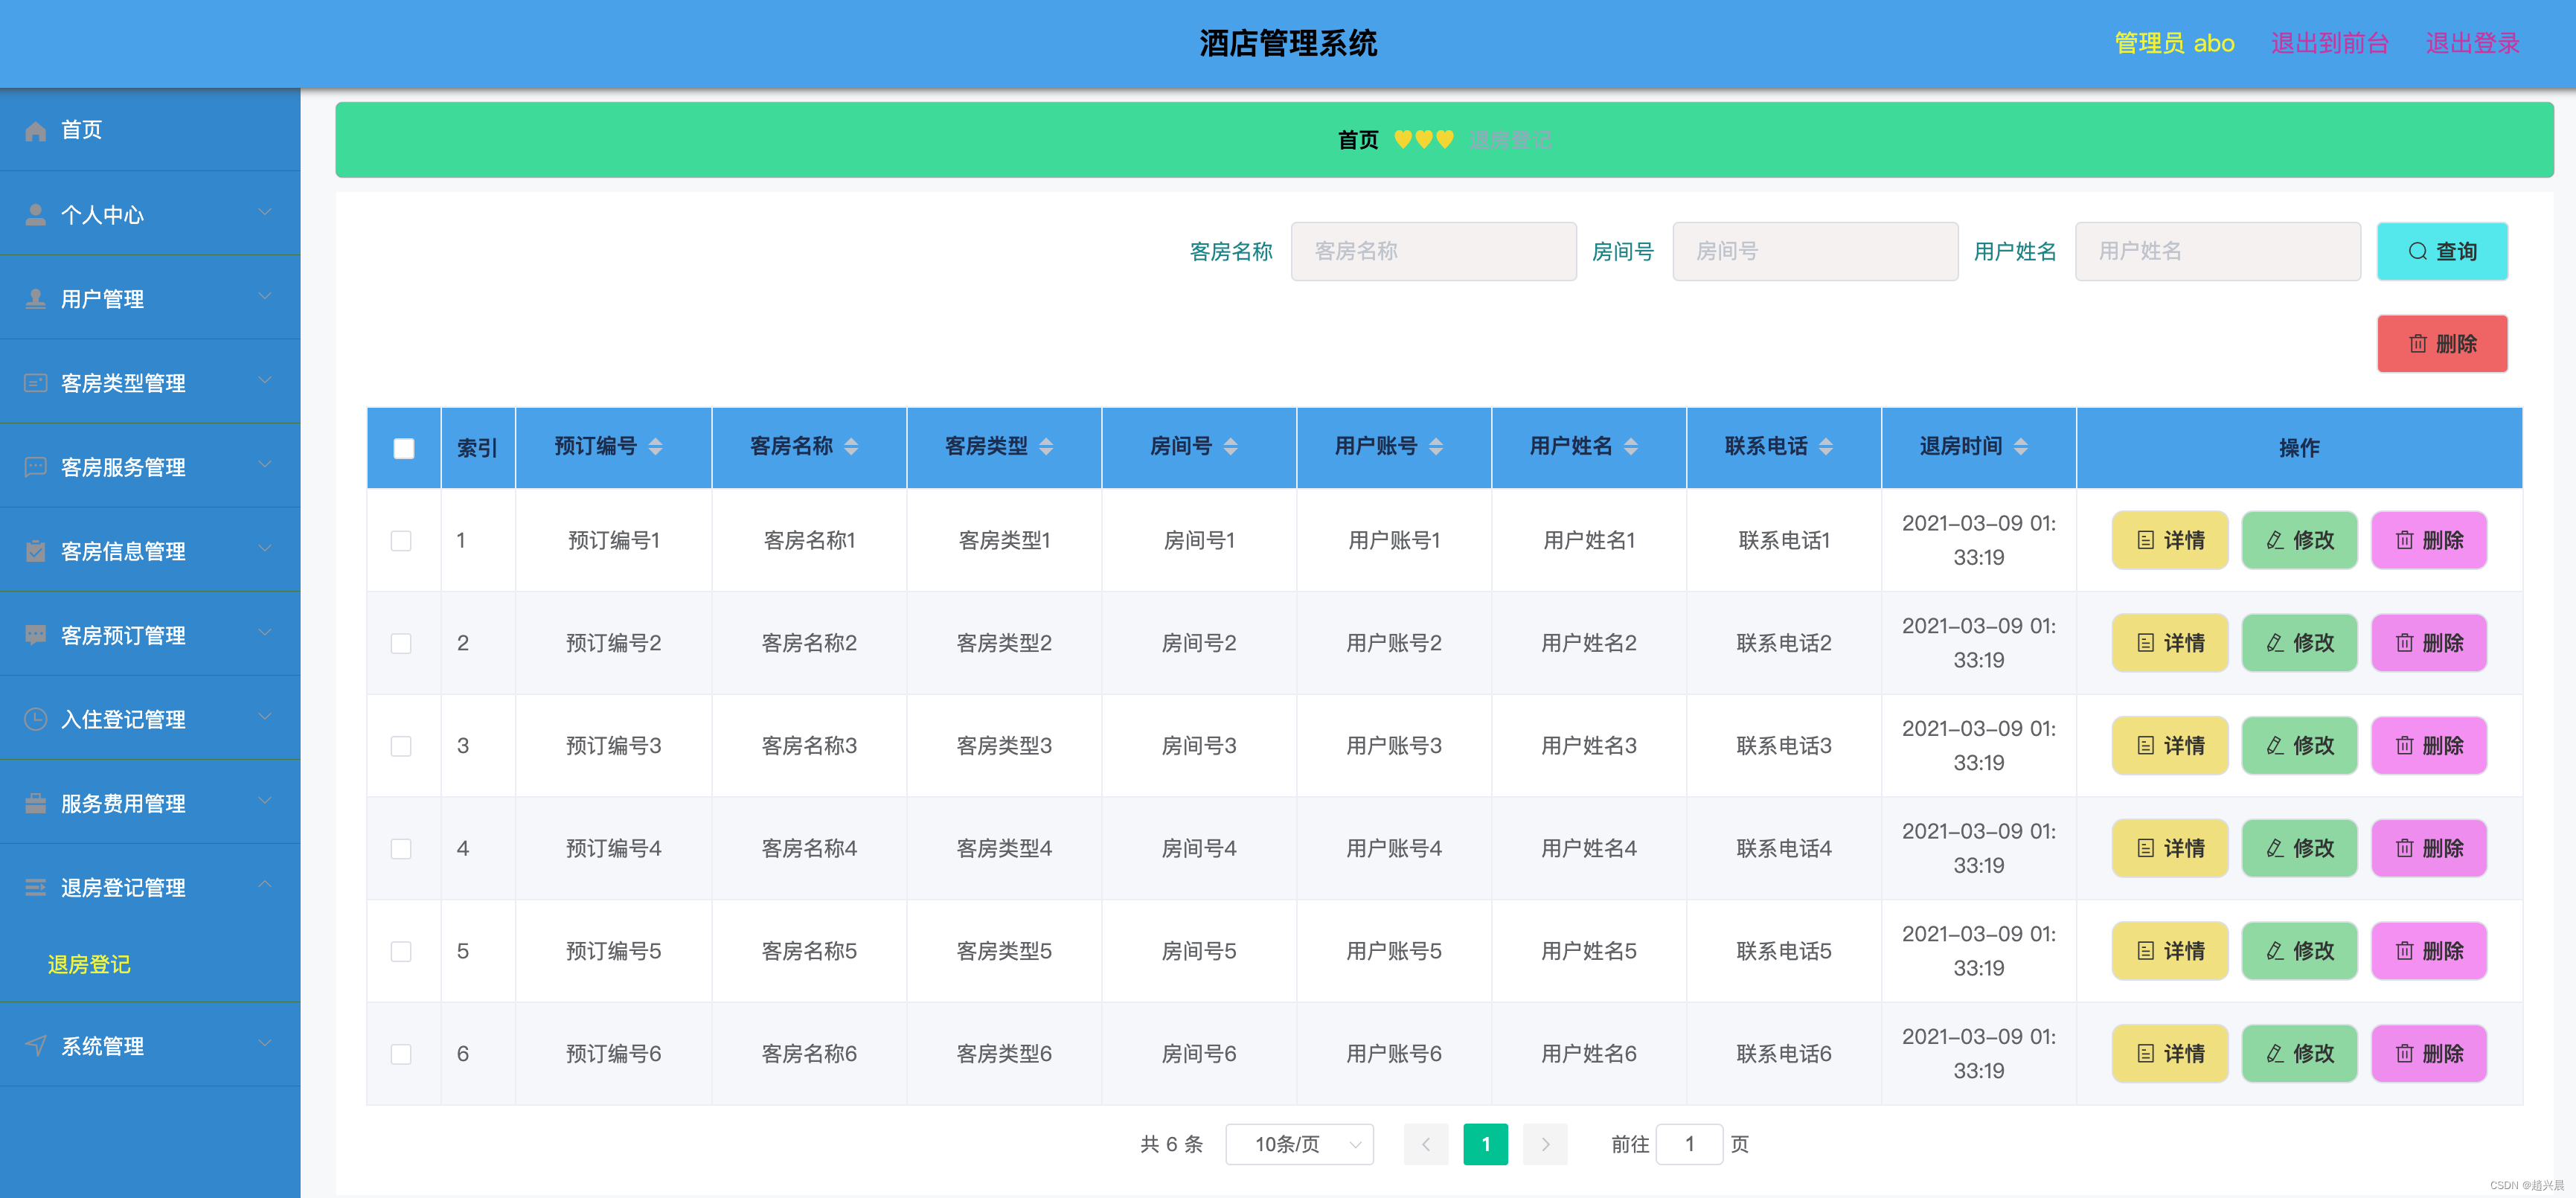Sort table by 退房时间 column arrows
Image resolution: width=2576 pixels, height=1198 pixels.
pyautogui.click(x=2022, y=447)
